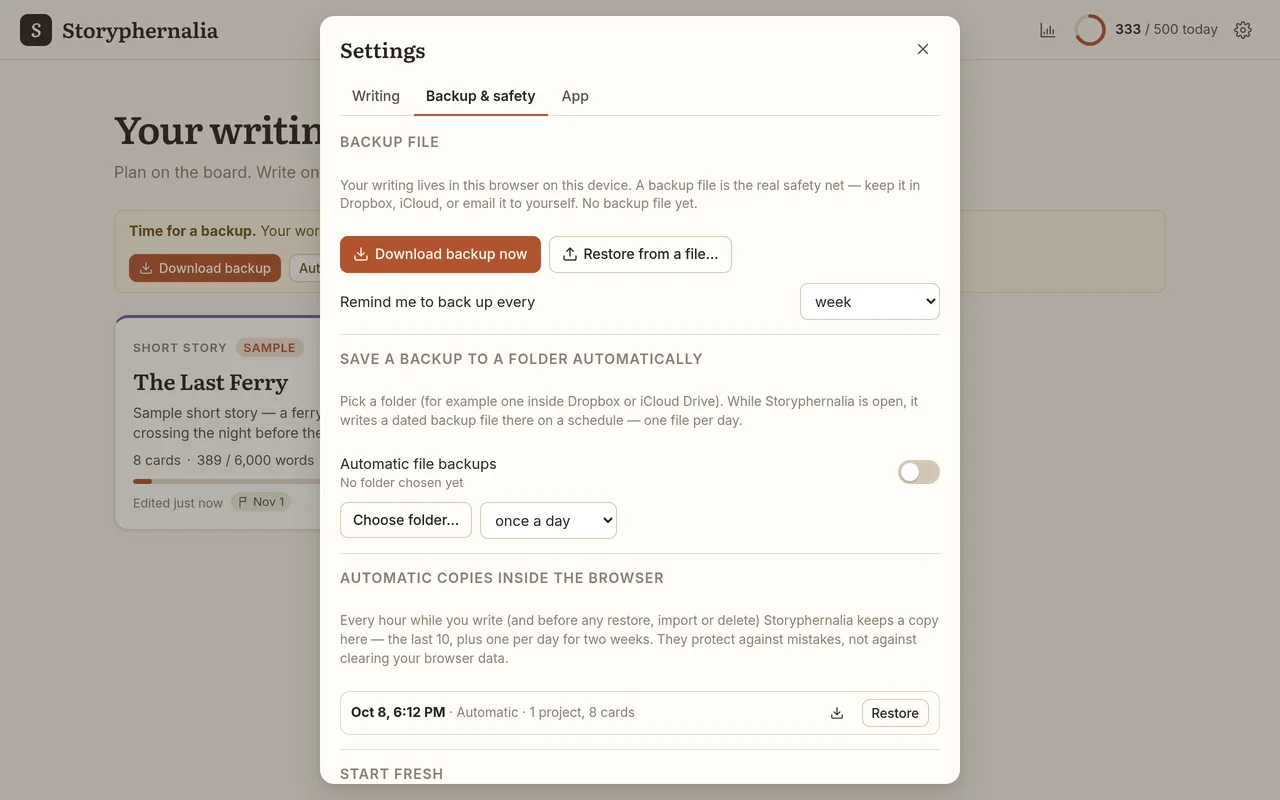Click the daily word goal progress ring
Viewport: 1280px width, 800px height.
coord(1090,30)
